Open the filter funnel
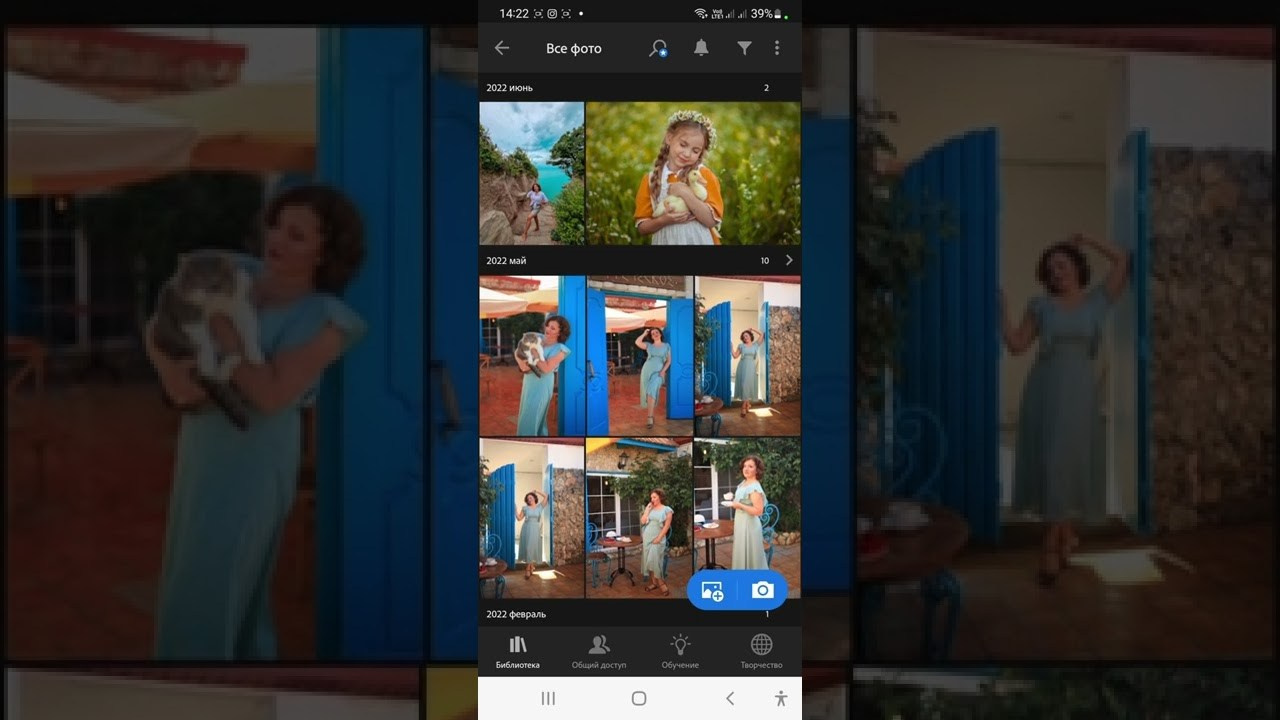The image size is (1280, 720). pyautogui.click(x=744, y=48)
